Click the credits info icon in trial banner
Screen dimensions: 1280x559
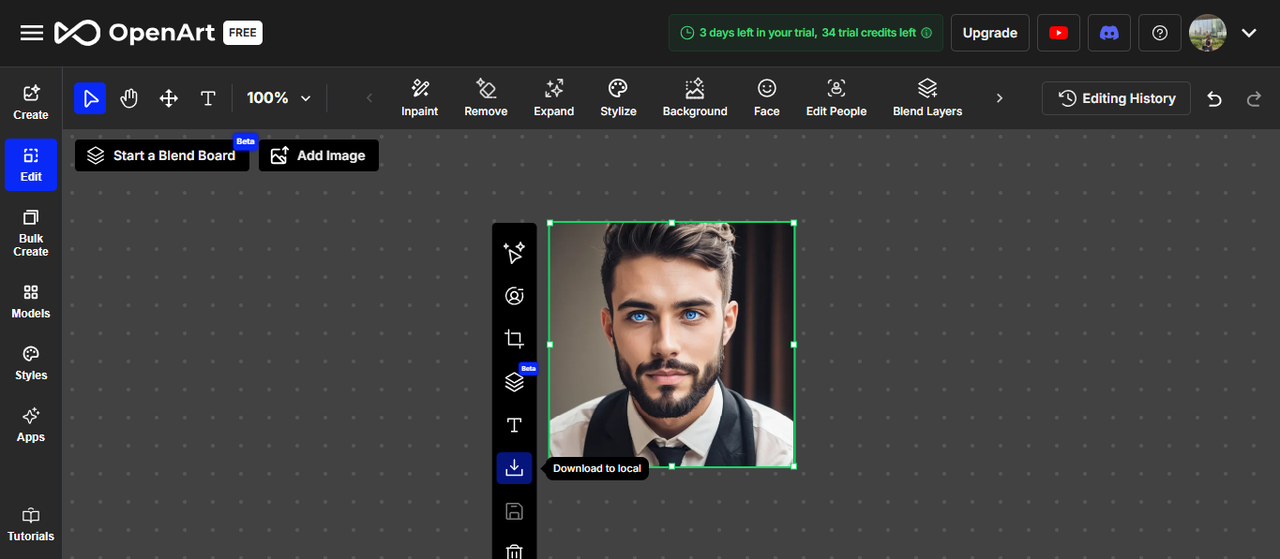click(926, 33)
